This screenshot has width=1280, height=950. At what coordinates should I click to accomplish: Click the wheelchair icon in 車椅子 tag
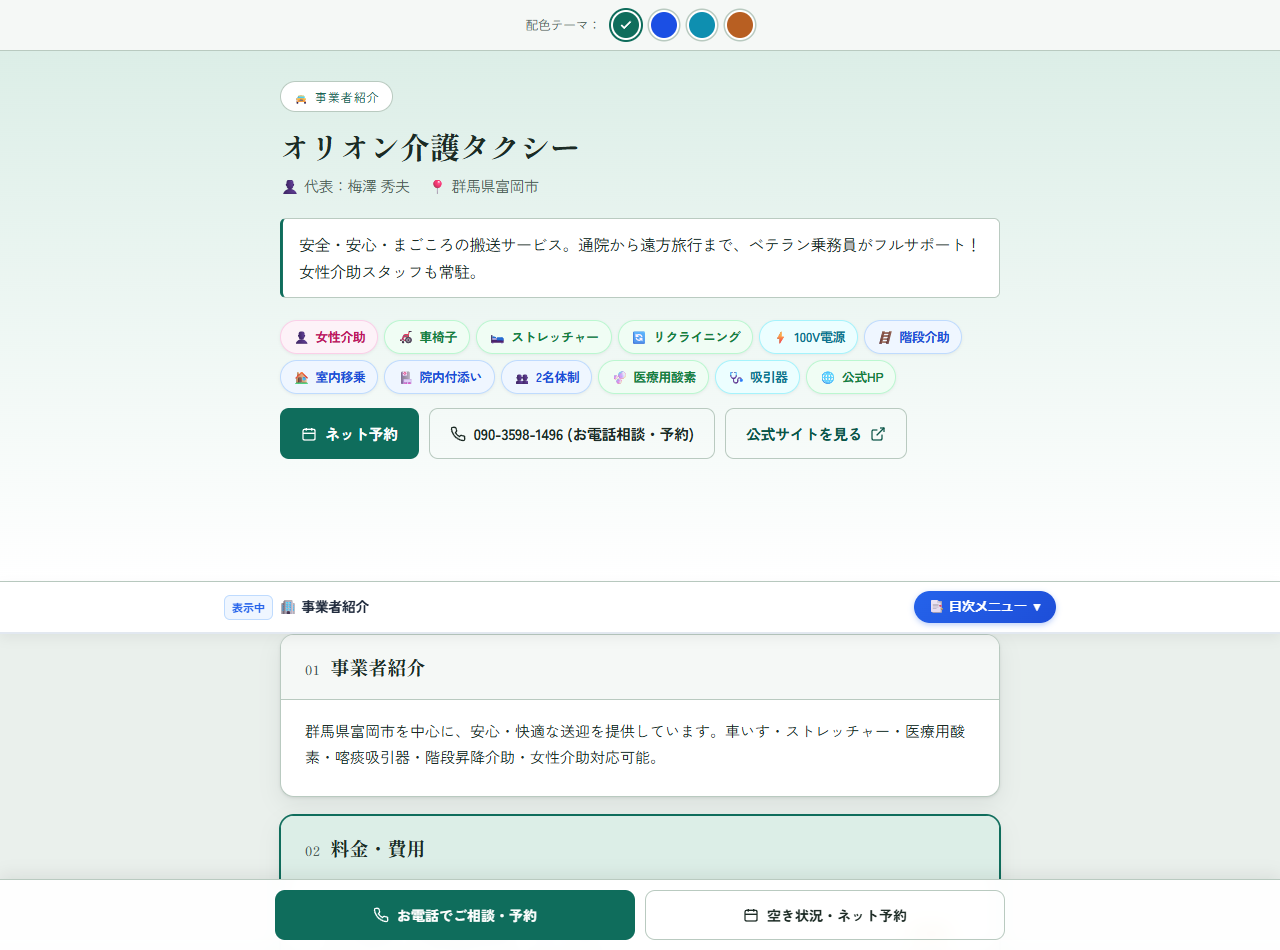point(406,338)
